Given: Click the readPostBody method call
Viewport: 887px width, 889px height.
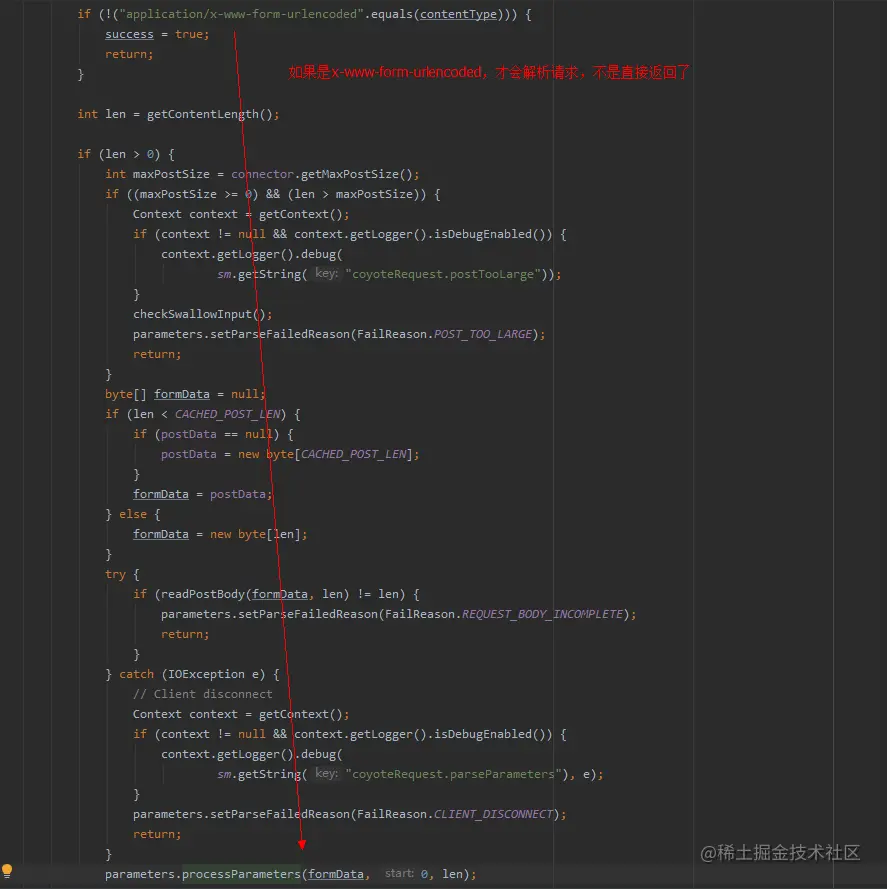Looking at the screenshot, I should click(x=202, y=594).
